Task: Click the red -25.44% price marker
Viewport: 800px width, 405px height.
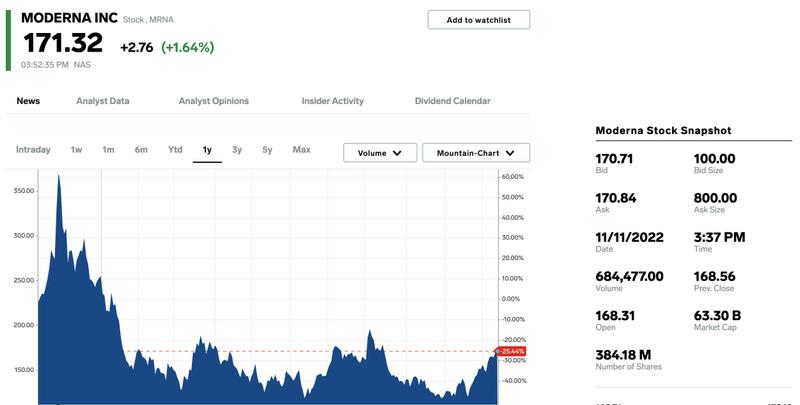Action: point(511,351)
